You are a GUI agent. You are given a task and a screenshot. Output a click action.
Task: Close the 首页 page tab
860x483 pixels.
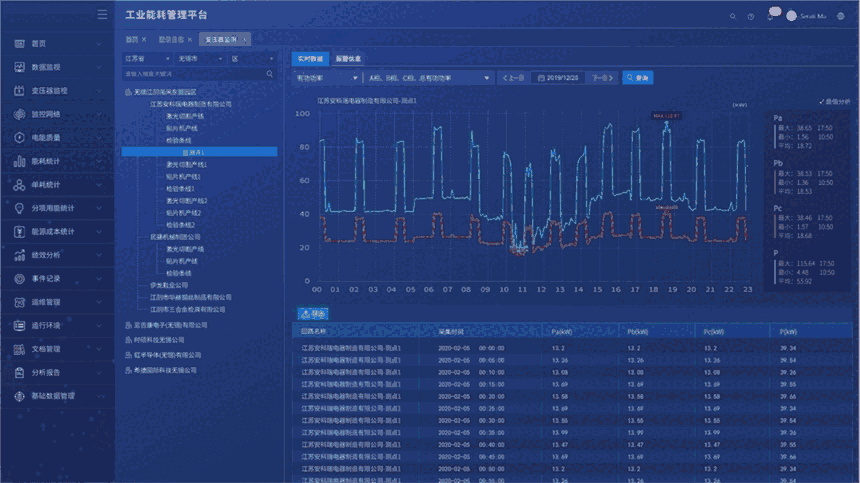(x=144, y=39)
